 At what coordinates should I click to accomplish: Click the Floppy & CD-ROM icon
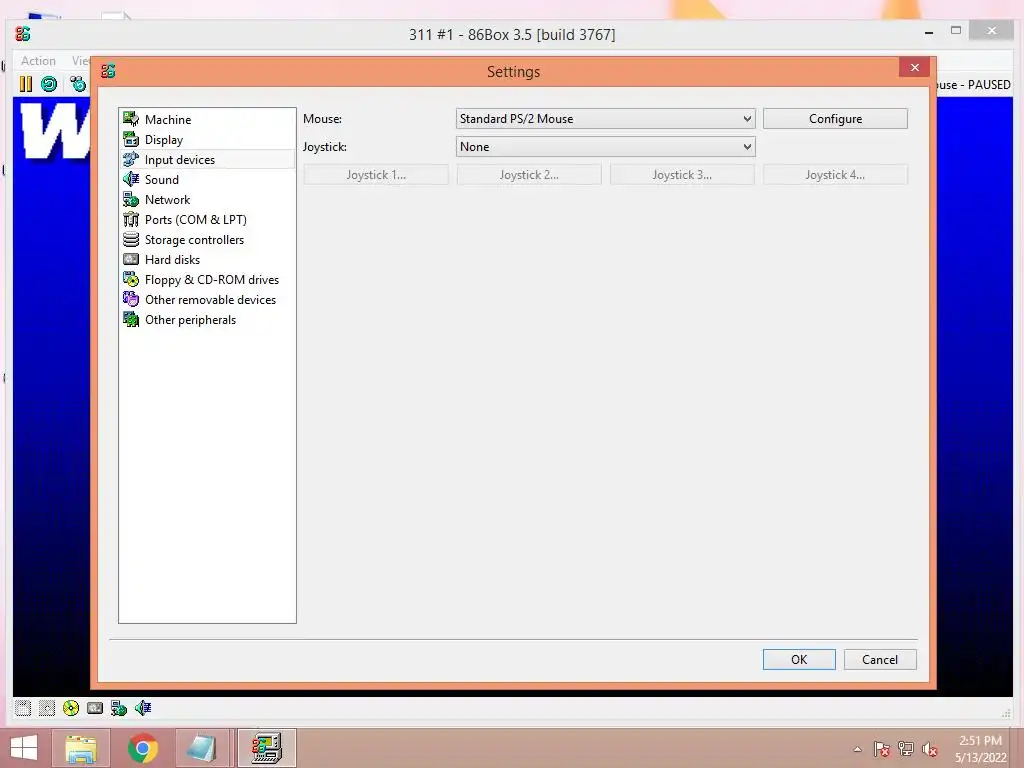[131, 280]
